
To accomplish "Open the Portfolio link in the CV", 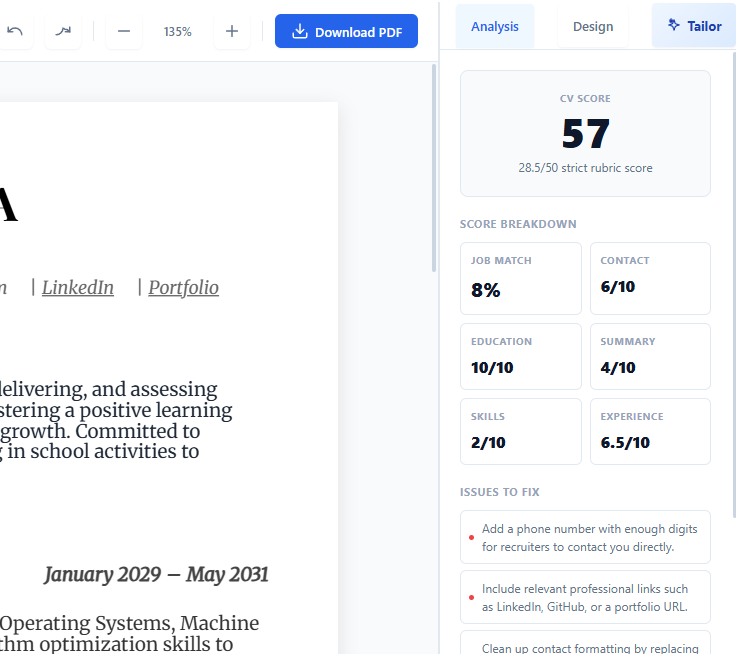I will click(183, 287).
